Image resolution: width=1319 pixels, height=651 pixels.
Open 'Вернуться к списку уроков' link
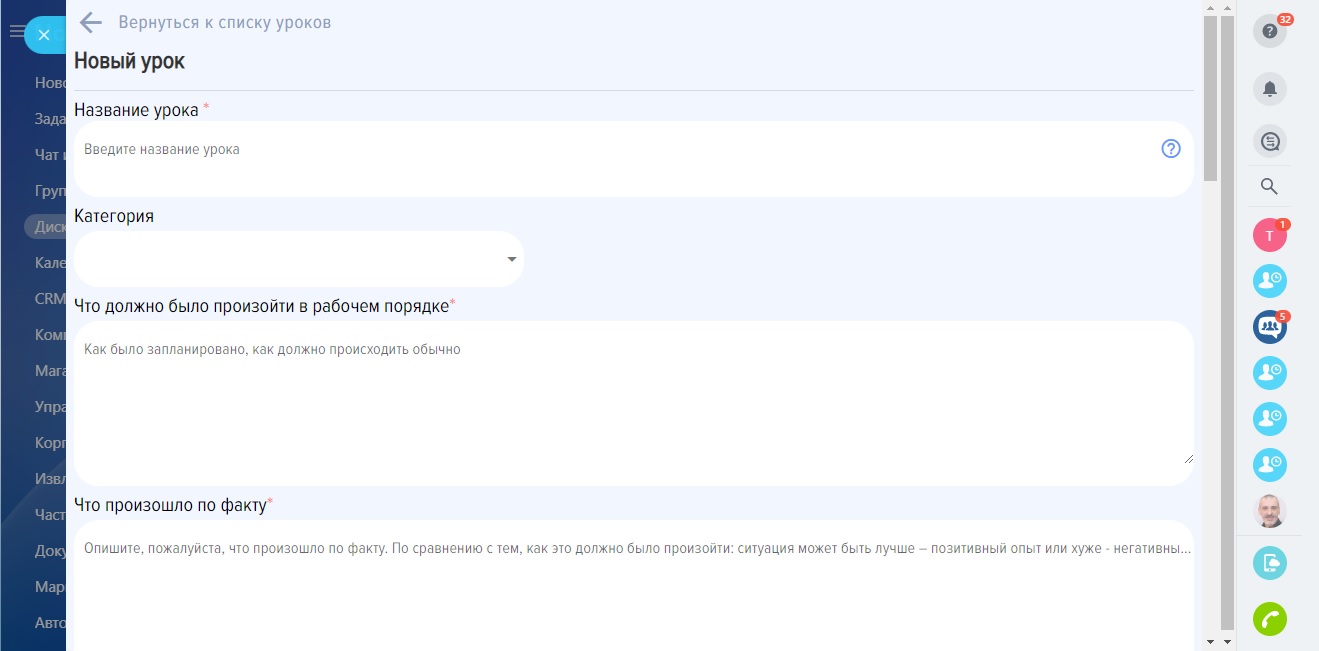point(225,22)
